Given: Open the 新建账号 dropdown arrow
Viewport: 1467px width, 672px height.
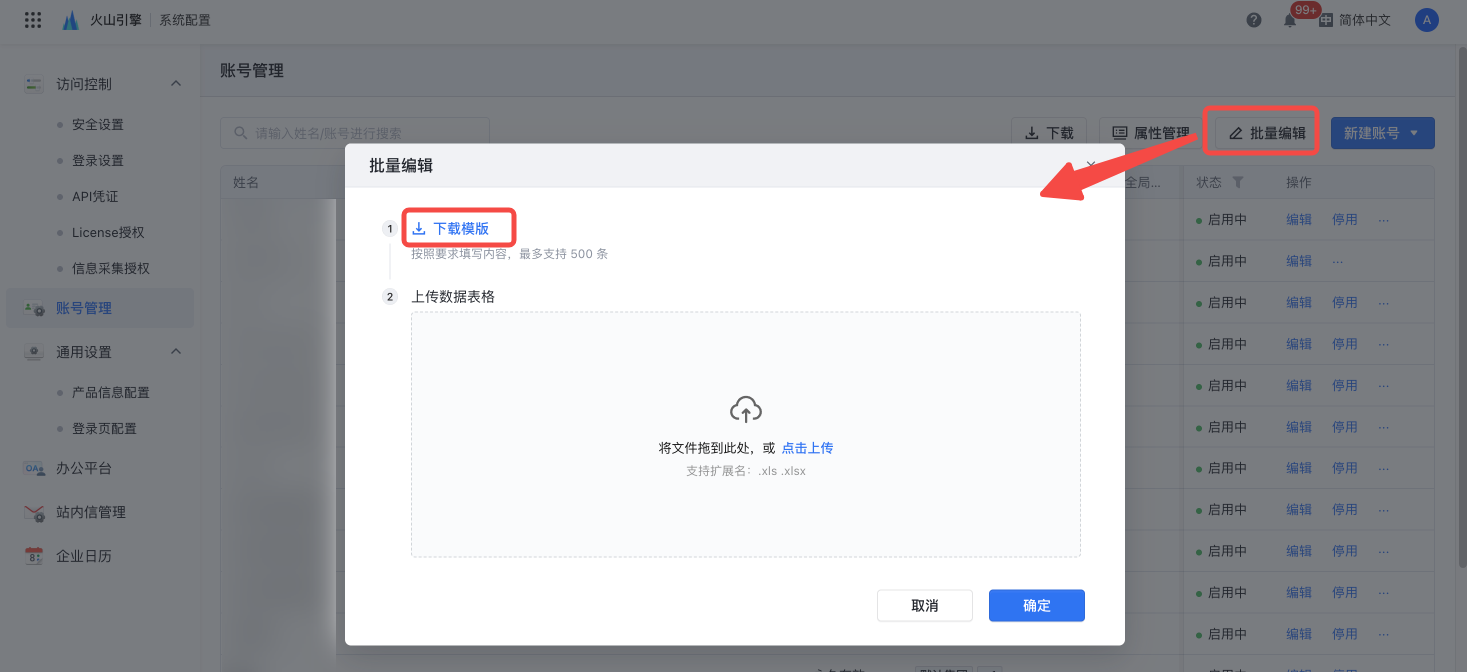Looking at the screenshot, I should (x=1414, y=133).
